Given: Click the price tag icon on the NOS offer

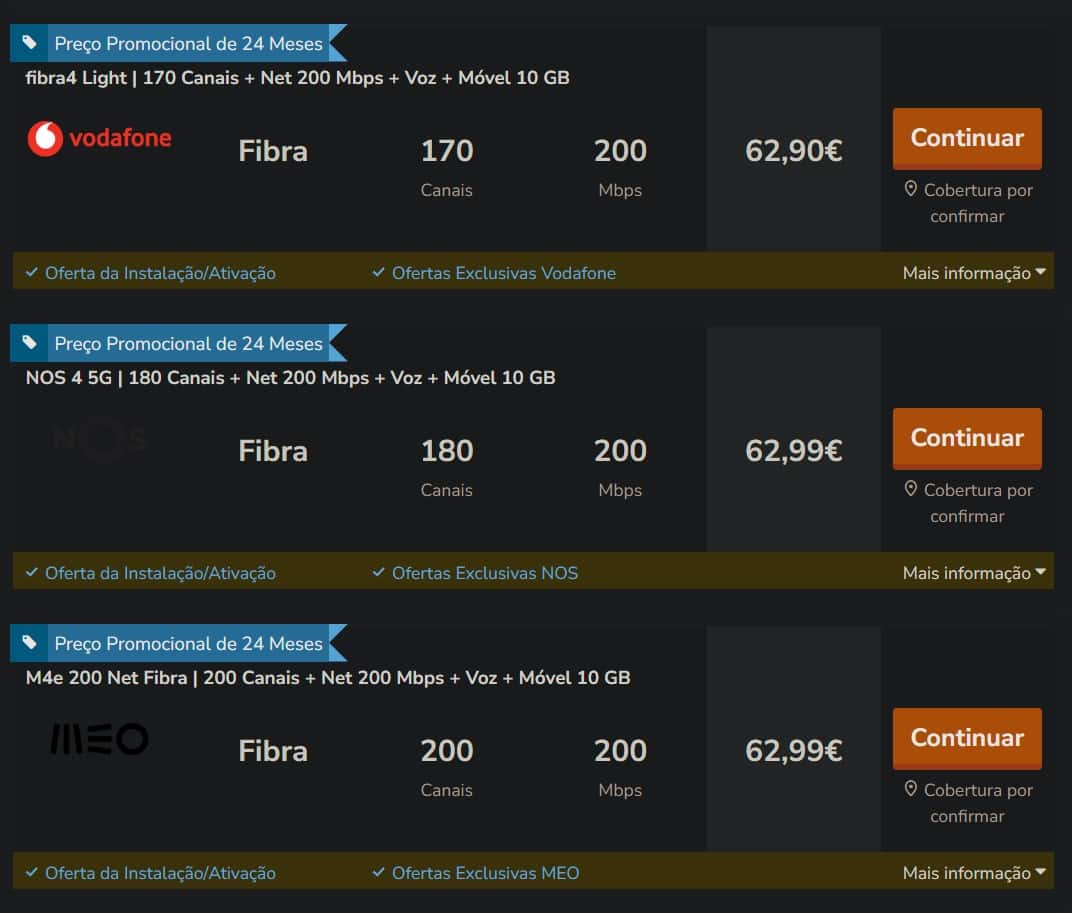Looking at the screenshot, I should (30, 342).
